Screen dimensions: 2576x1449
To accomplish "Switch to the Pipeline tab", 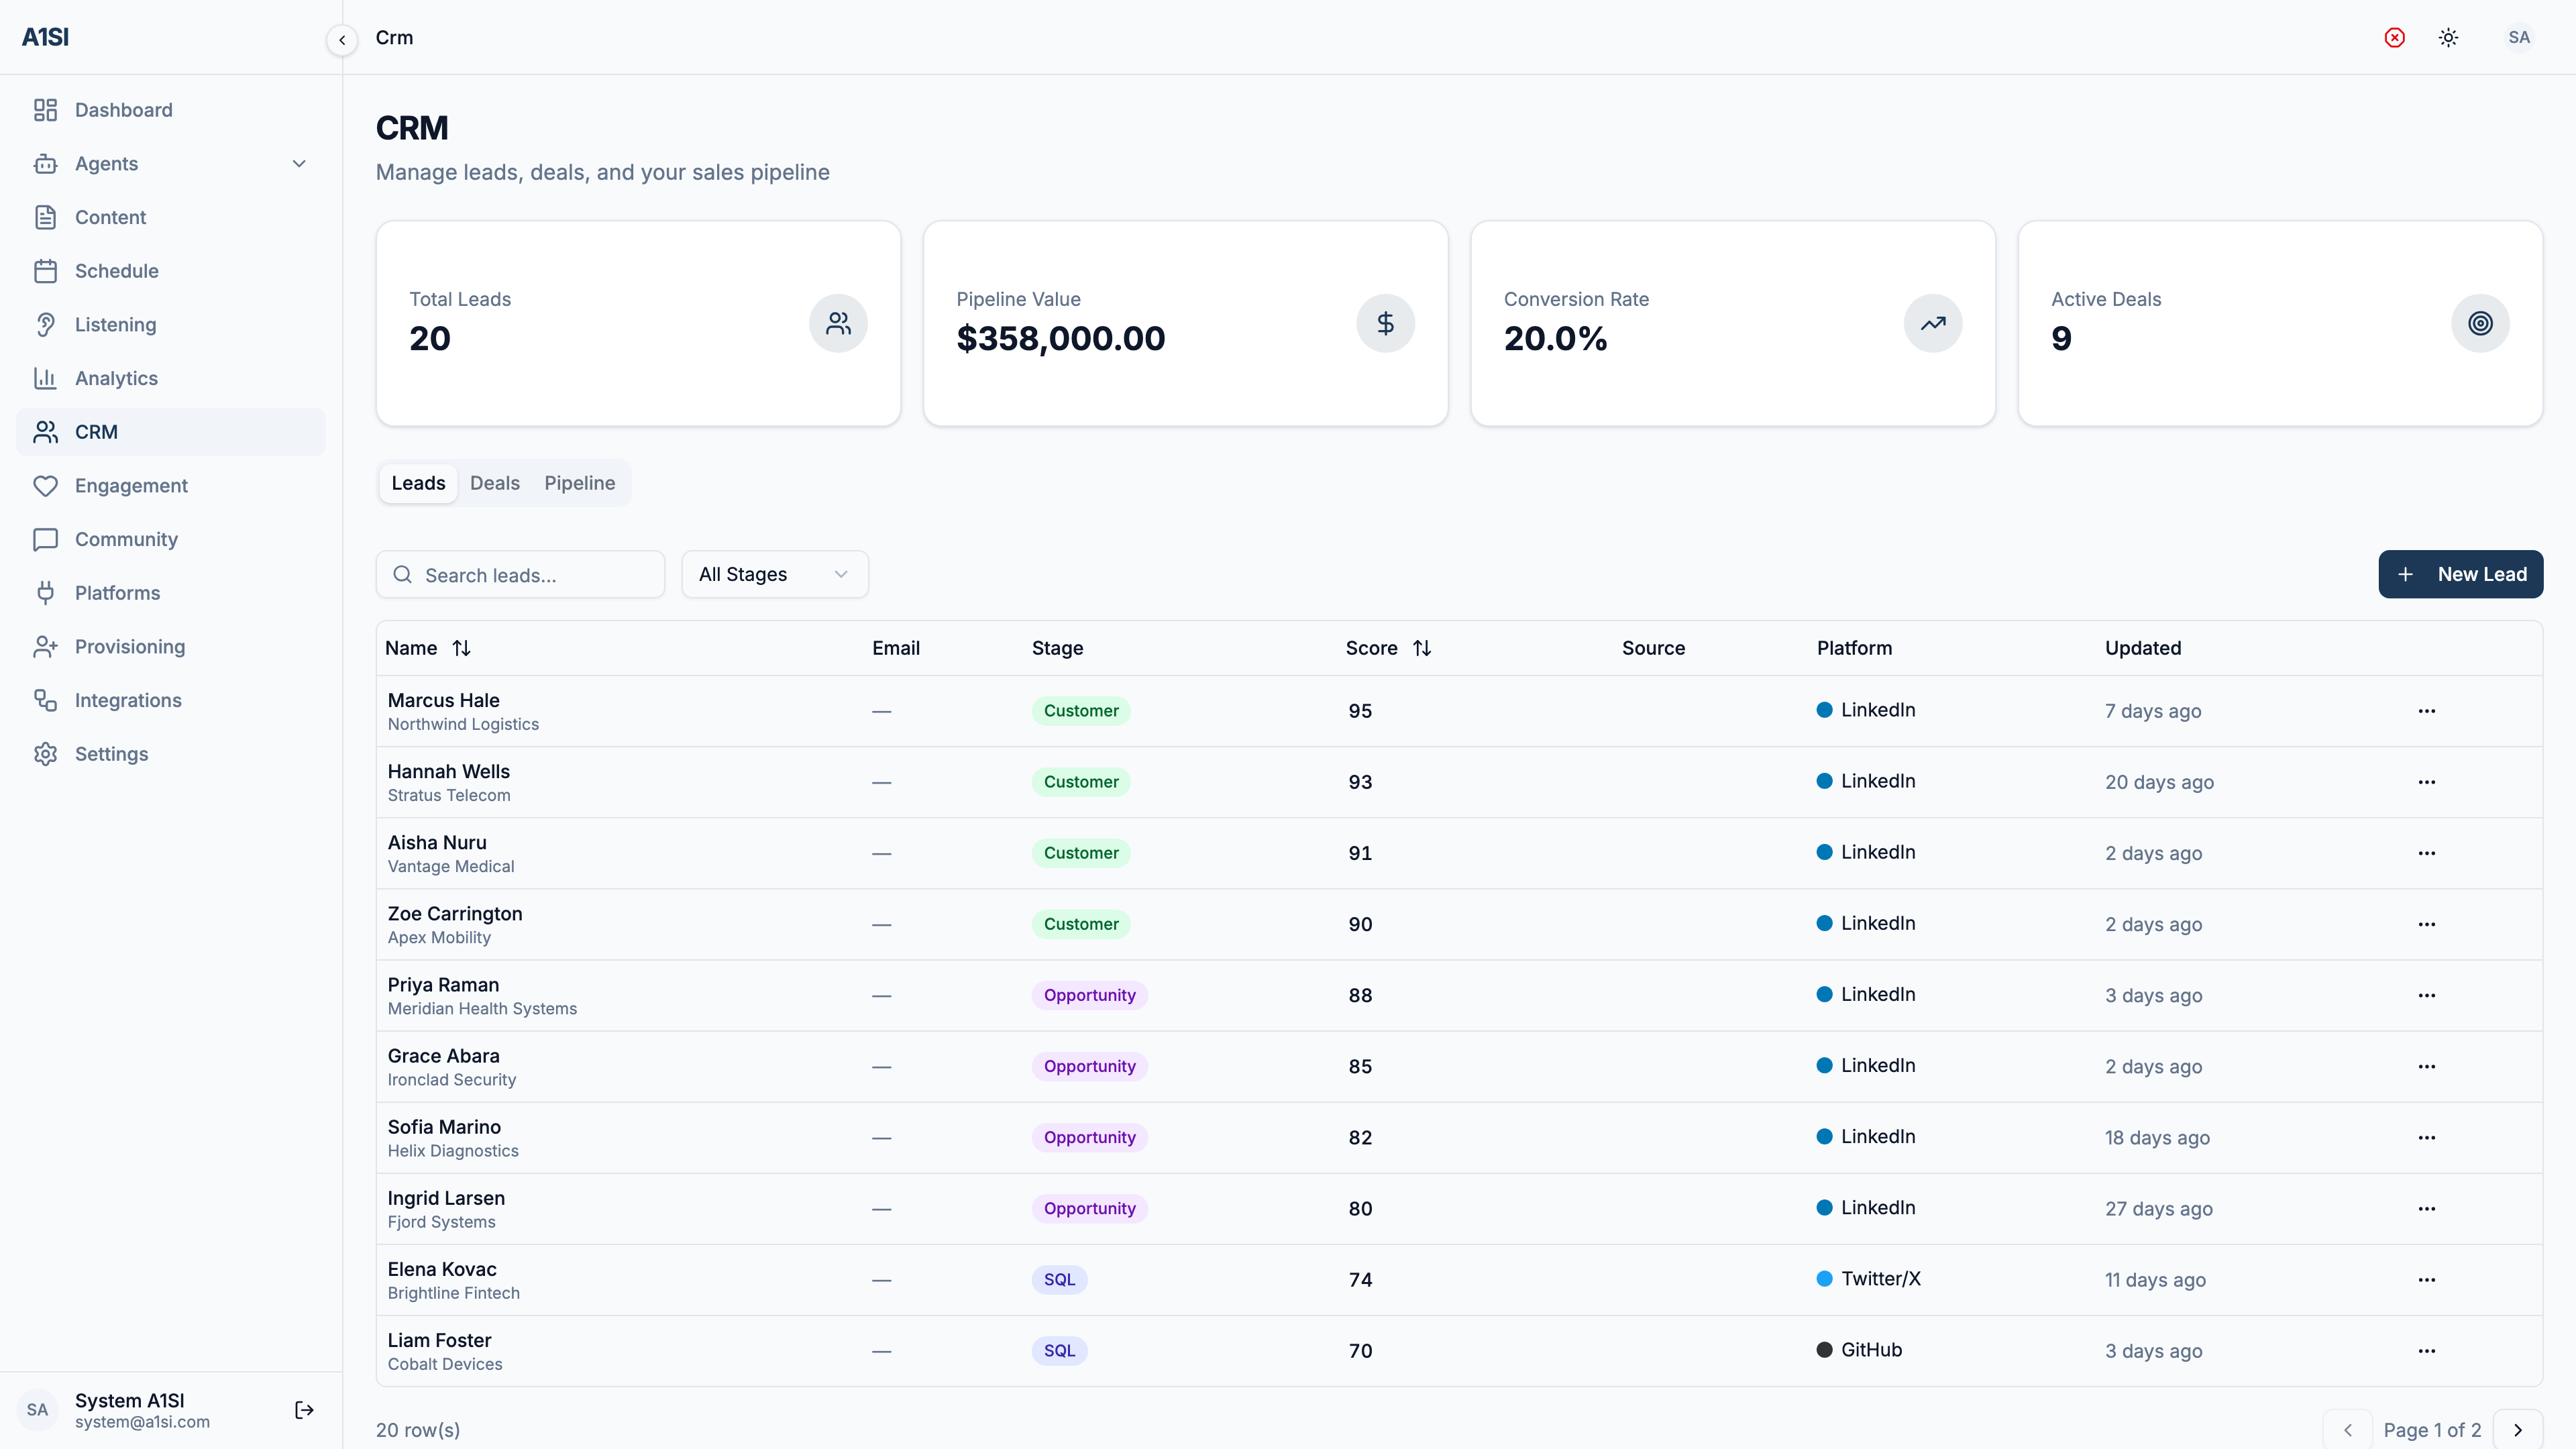I will pyautogui.click(x=580, y=483).
